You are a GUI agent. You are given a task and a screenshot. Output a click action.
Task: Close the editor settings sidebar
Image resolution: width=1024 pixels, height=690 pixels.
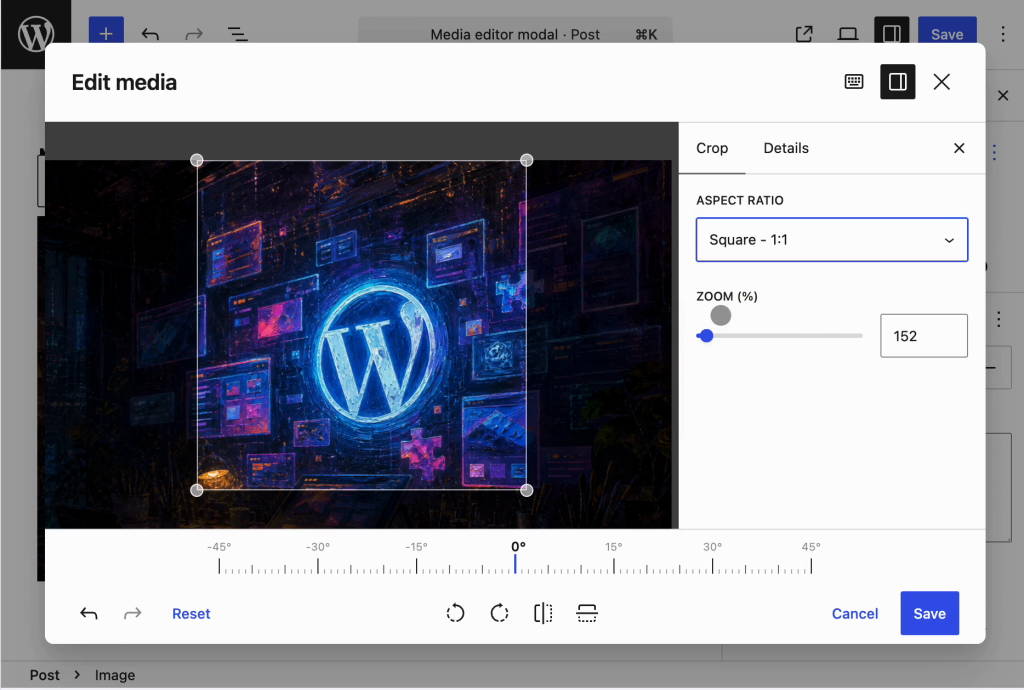point(1003,96)
